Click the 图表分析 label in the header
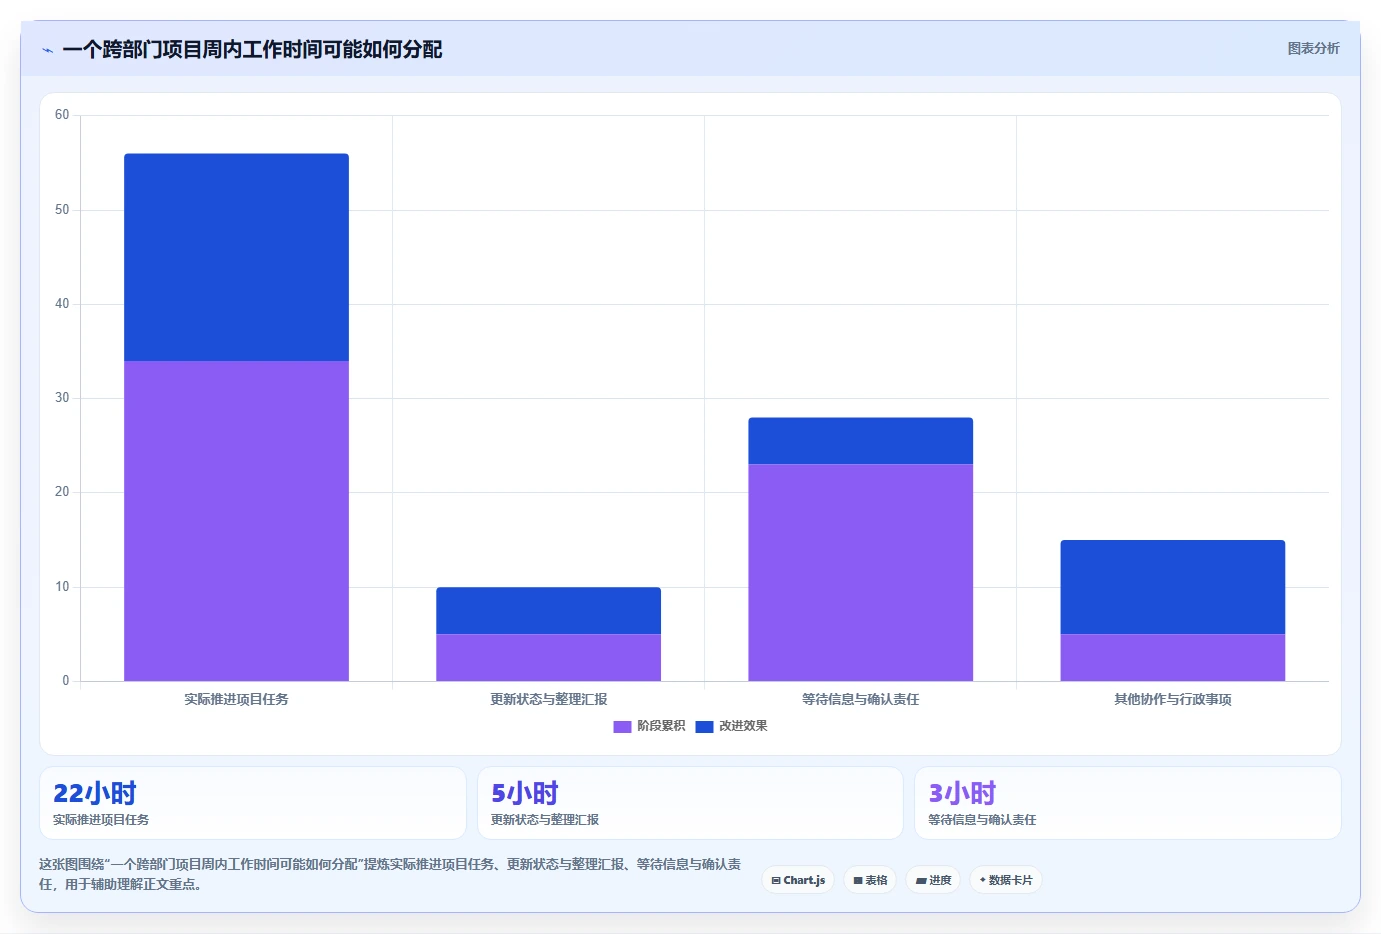The image size is (1381, 934). click(x=1313, y=48)
